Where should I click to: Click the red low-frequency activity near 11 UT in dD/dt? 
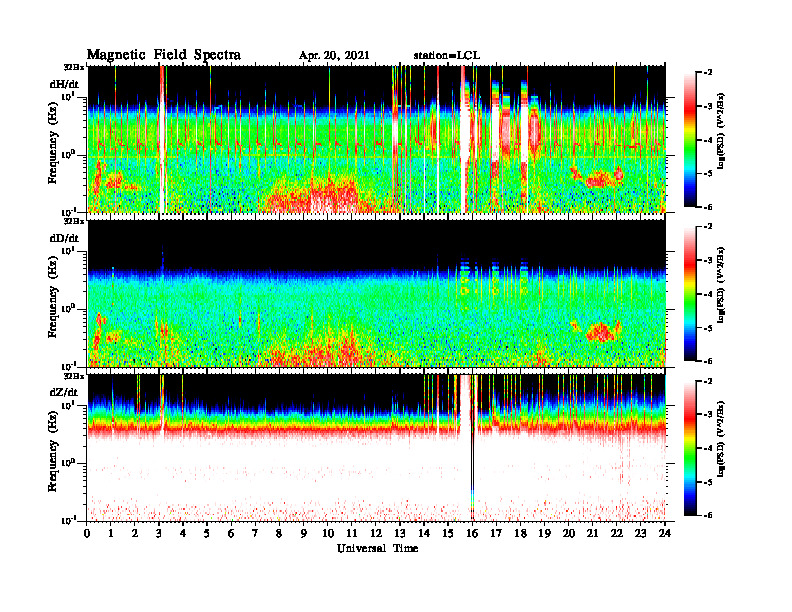(348, 349)
